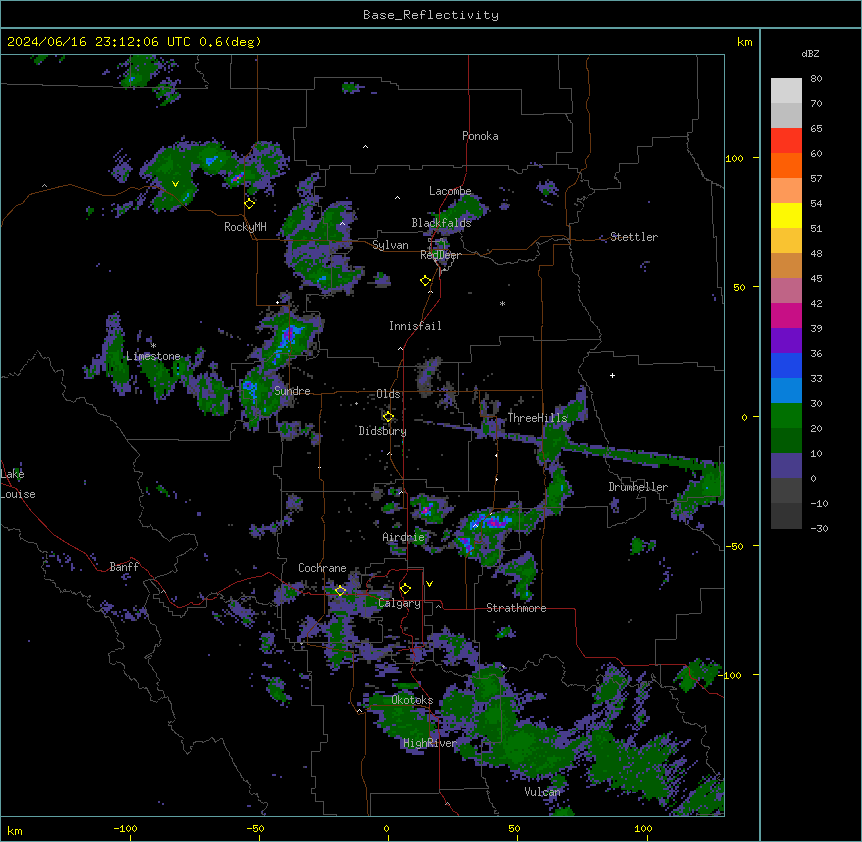This screenshot has height=842, width=862.
Task: Select the Didsbury label
Action: (x=383, y=431)
